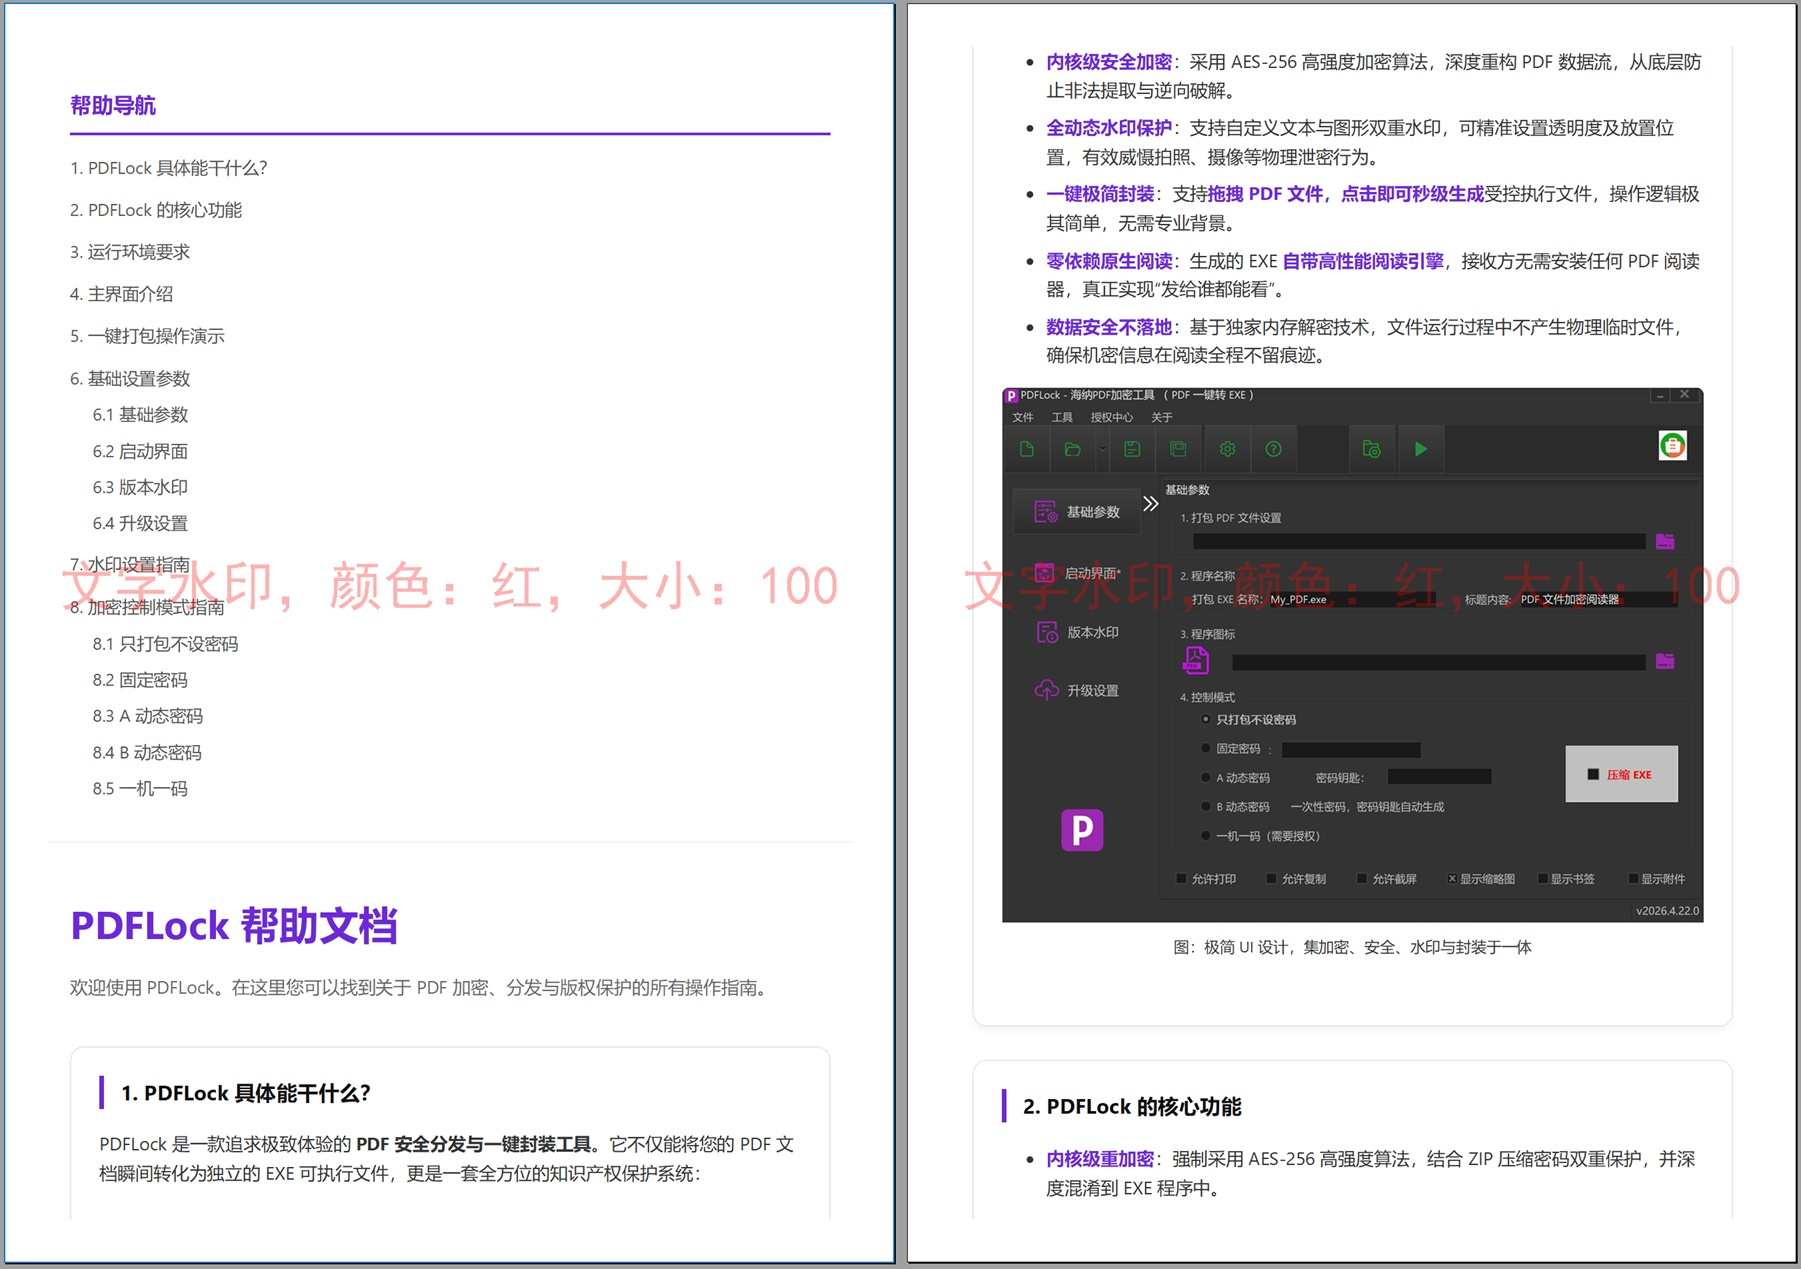The height and width of the screenshot is (1269, 1801).
Task: Click the 程序图标 path field
Action: (1439, 662)
